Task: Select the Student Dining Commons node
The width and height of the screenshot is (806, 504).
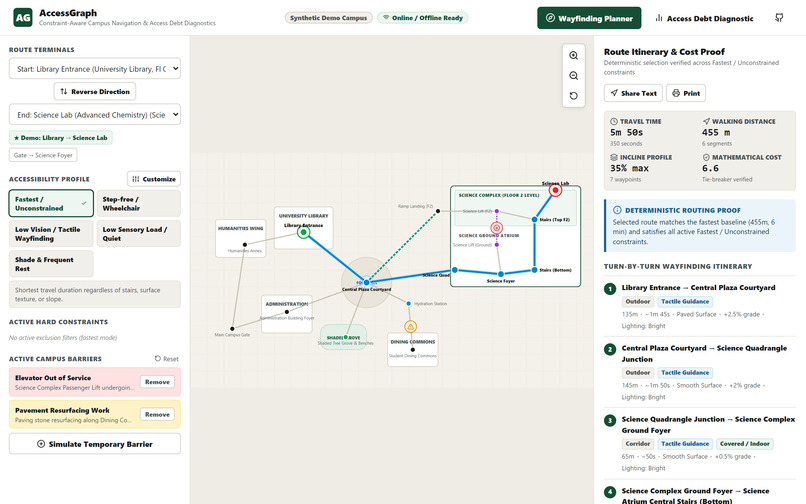Action: coord(413,350)
